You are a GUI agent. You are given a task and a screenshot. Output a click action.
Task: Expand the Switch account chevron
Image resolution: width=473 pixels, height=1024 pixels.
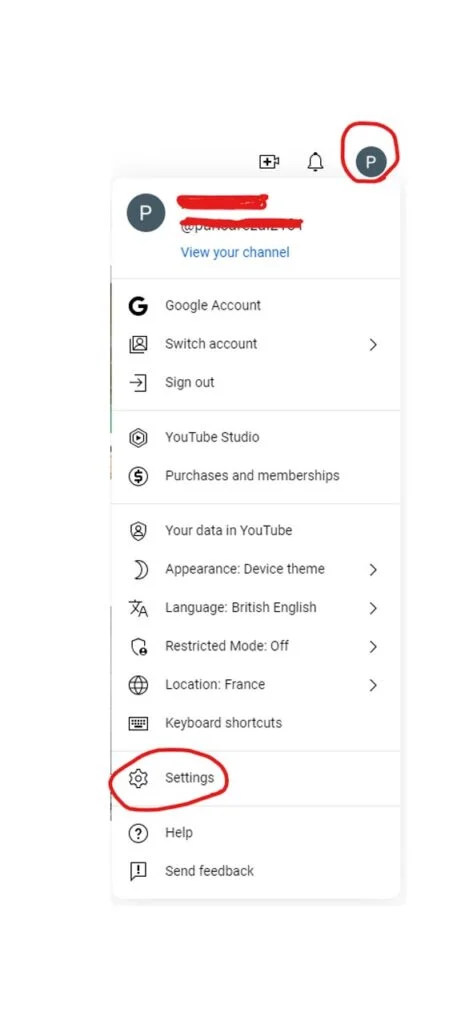[x=373, y=344]
